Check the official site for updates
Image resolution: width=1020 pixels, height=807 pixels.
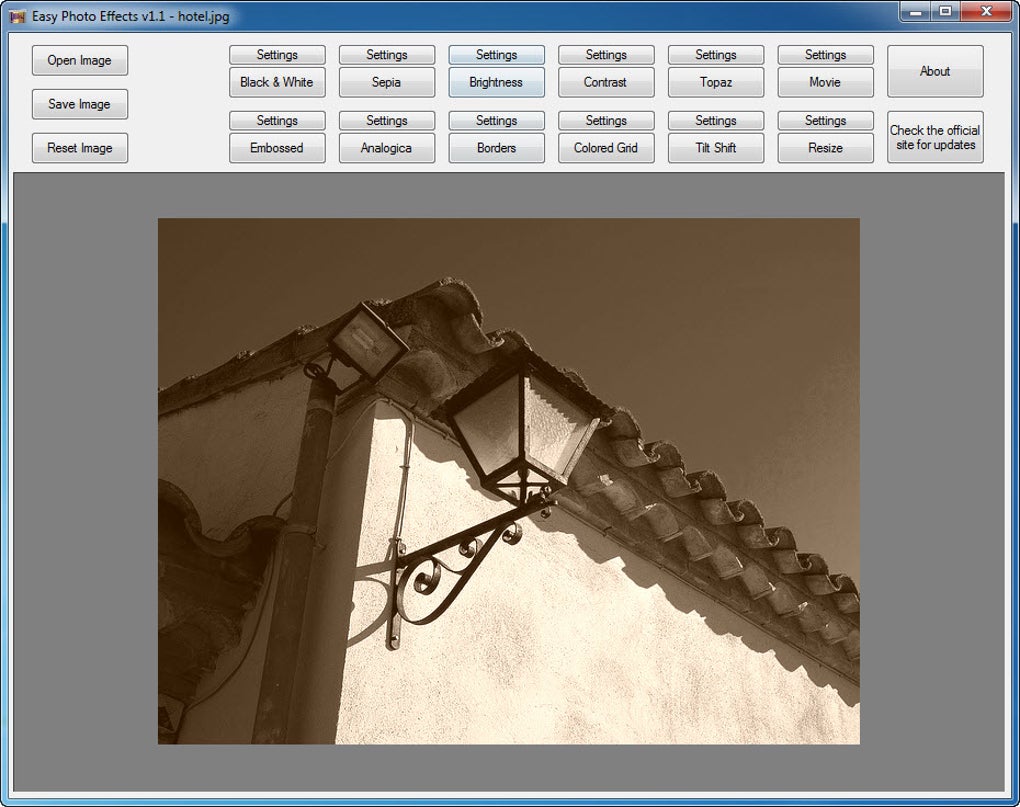935,137
